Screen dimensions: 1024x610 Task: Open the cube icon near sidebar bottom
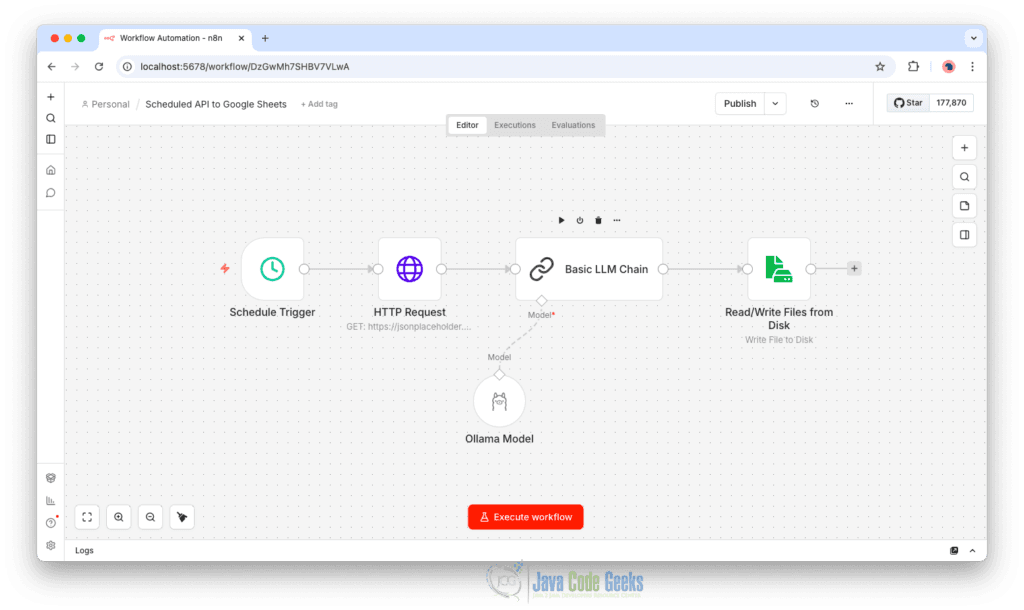click(x=51, y=478)
